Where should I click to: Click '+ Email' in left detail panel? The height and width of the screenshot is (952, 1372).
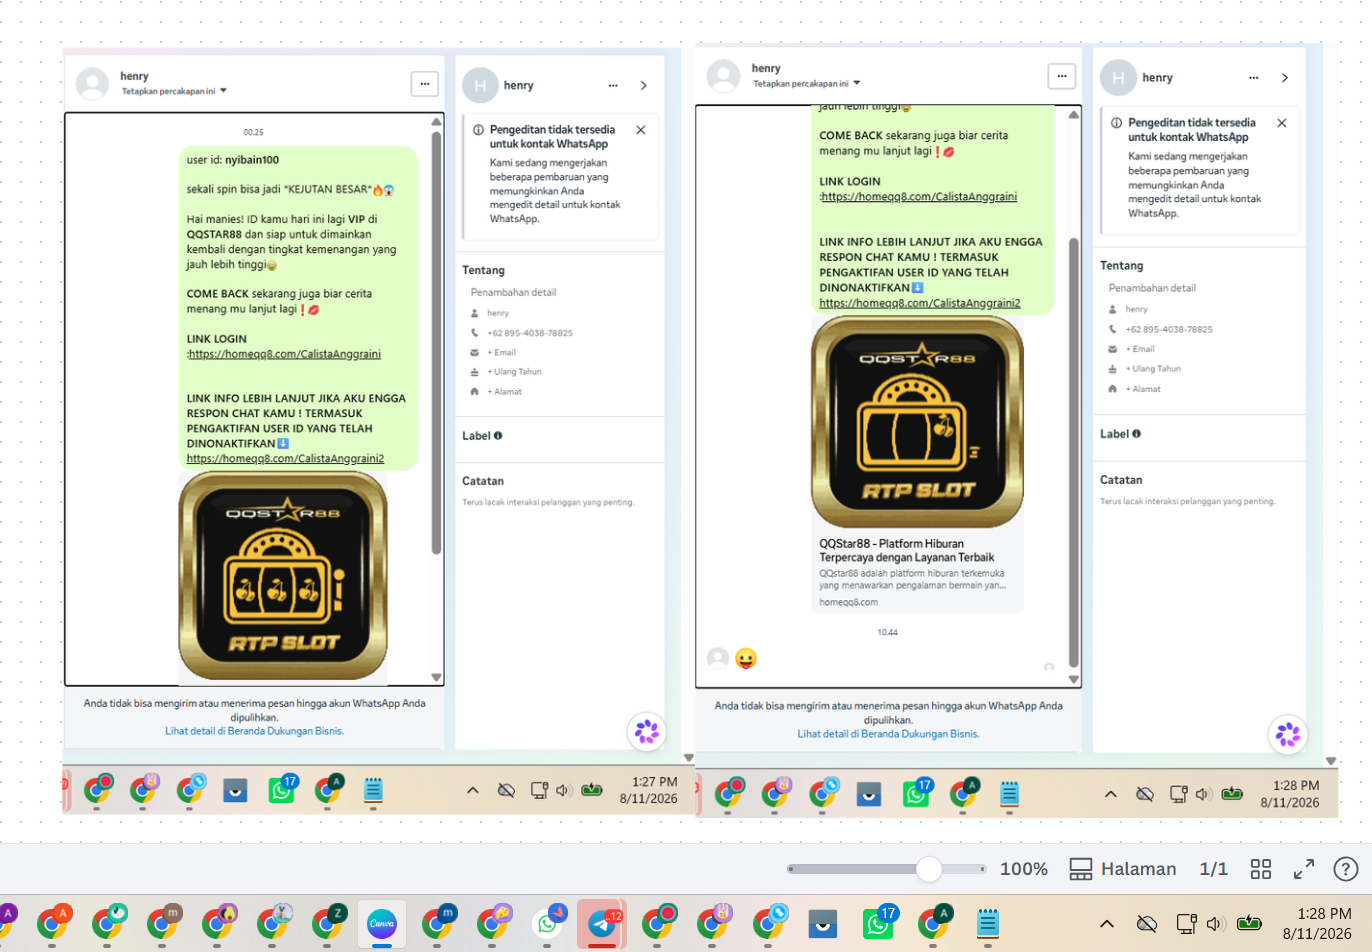coord(502,352)
